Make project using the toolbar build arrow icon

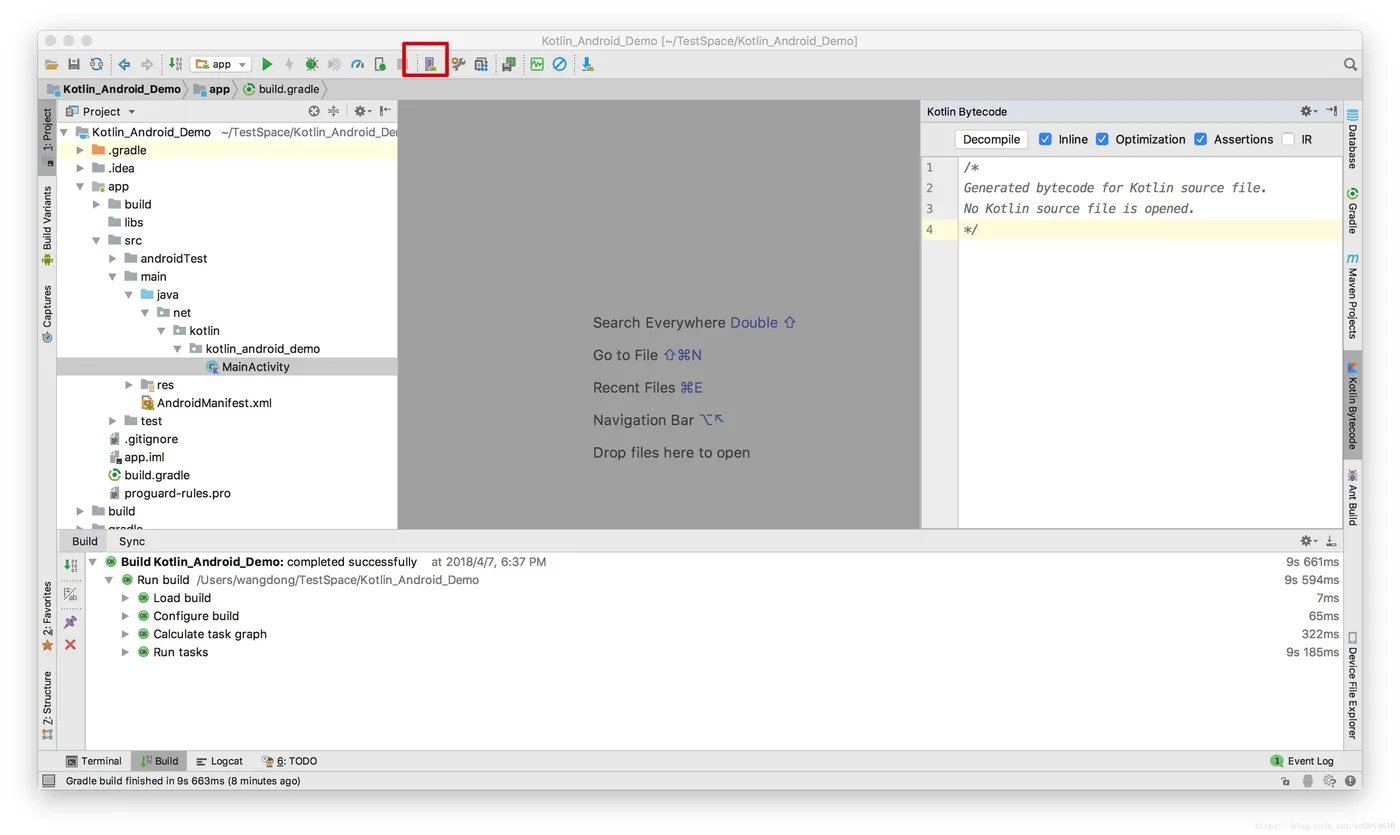point(175,64)
